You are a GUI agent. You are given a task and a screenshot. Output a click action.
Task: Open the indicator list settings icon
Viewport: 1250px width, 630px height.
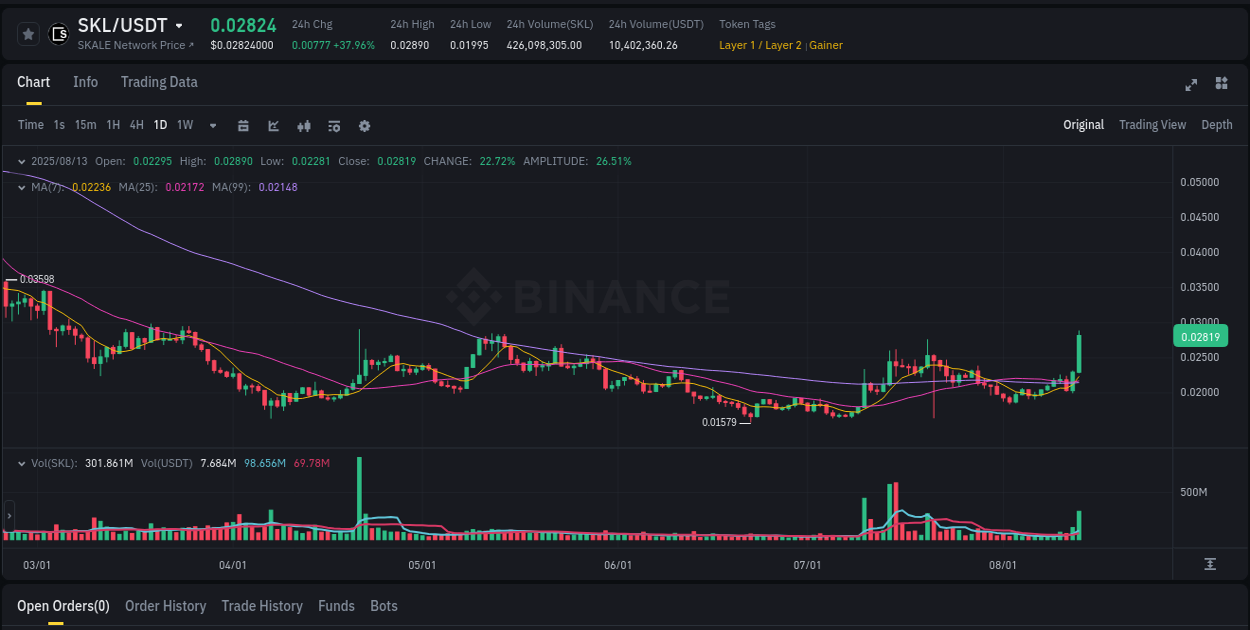click(x=334, y=126)
